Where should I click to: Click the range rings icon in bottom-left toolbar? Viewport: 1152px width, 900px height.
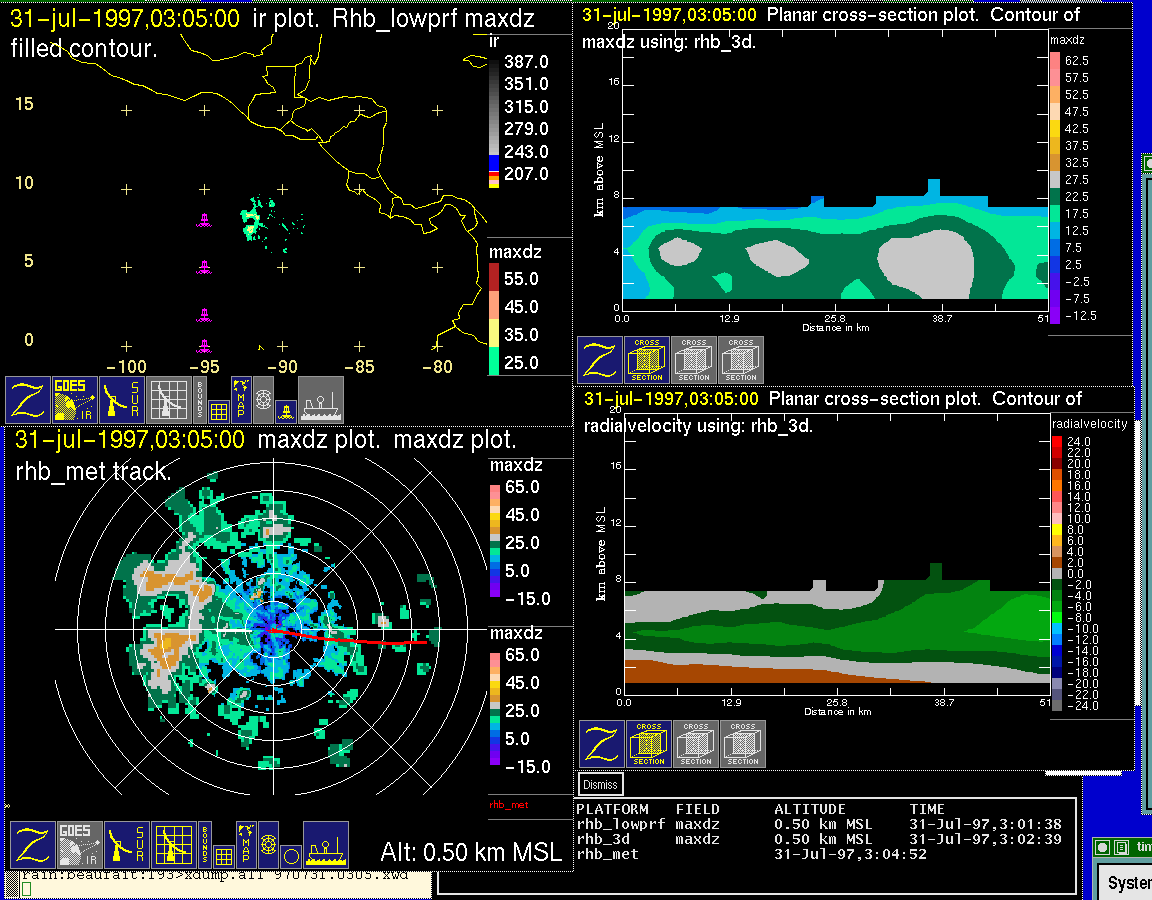pyautogui.click(x=268, y=845)
